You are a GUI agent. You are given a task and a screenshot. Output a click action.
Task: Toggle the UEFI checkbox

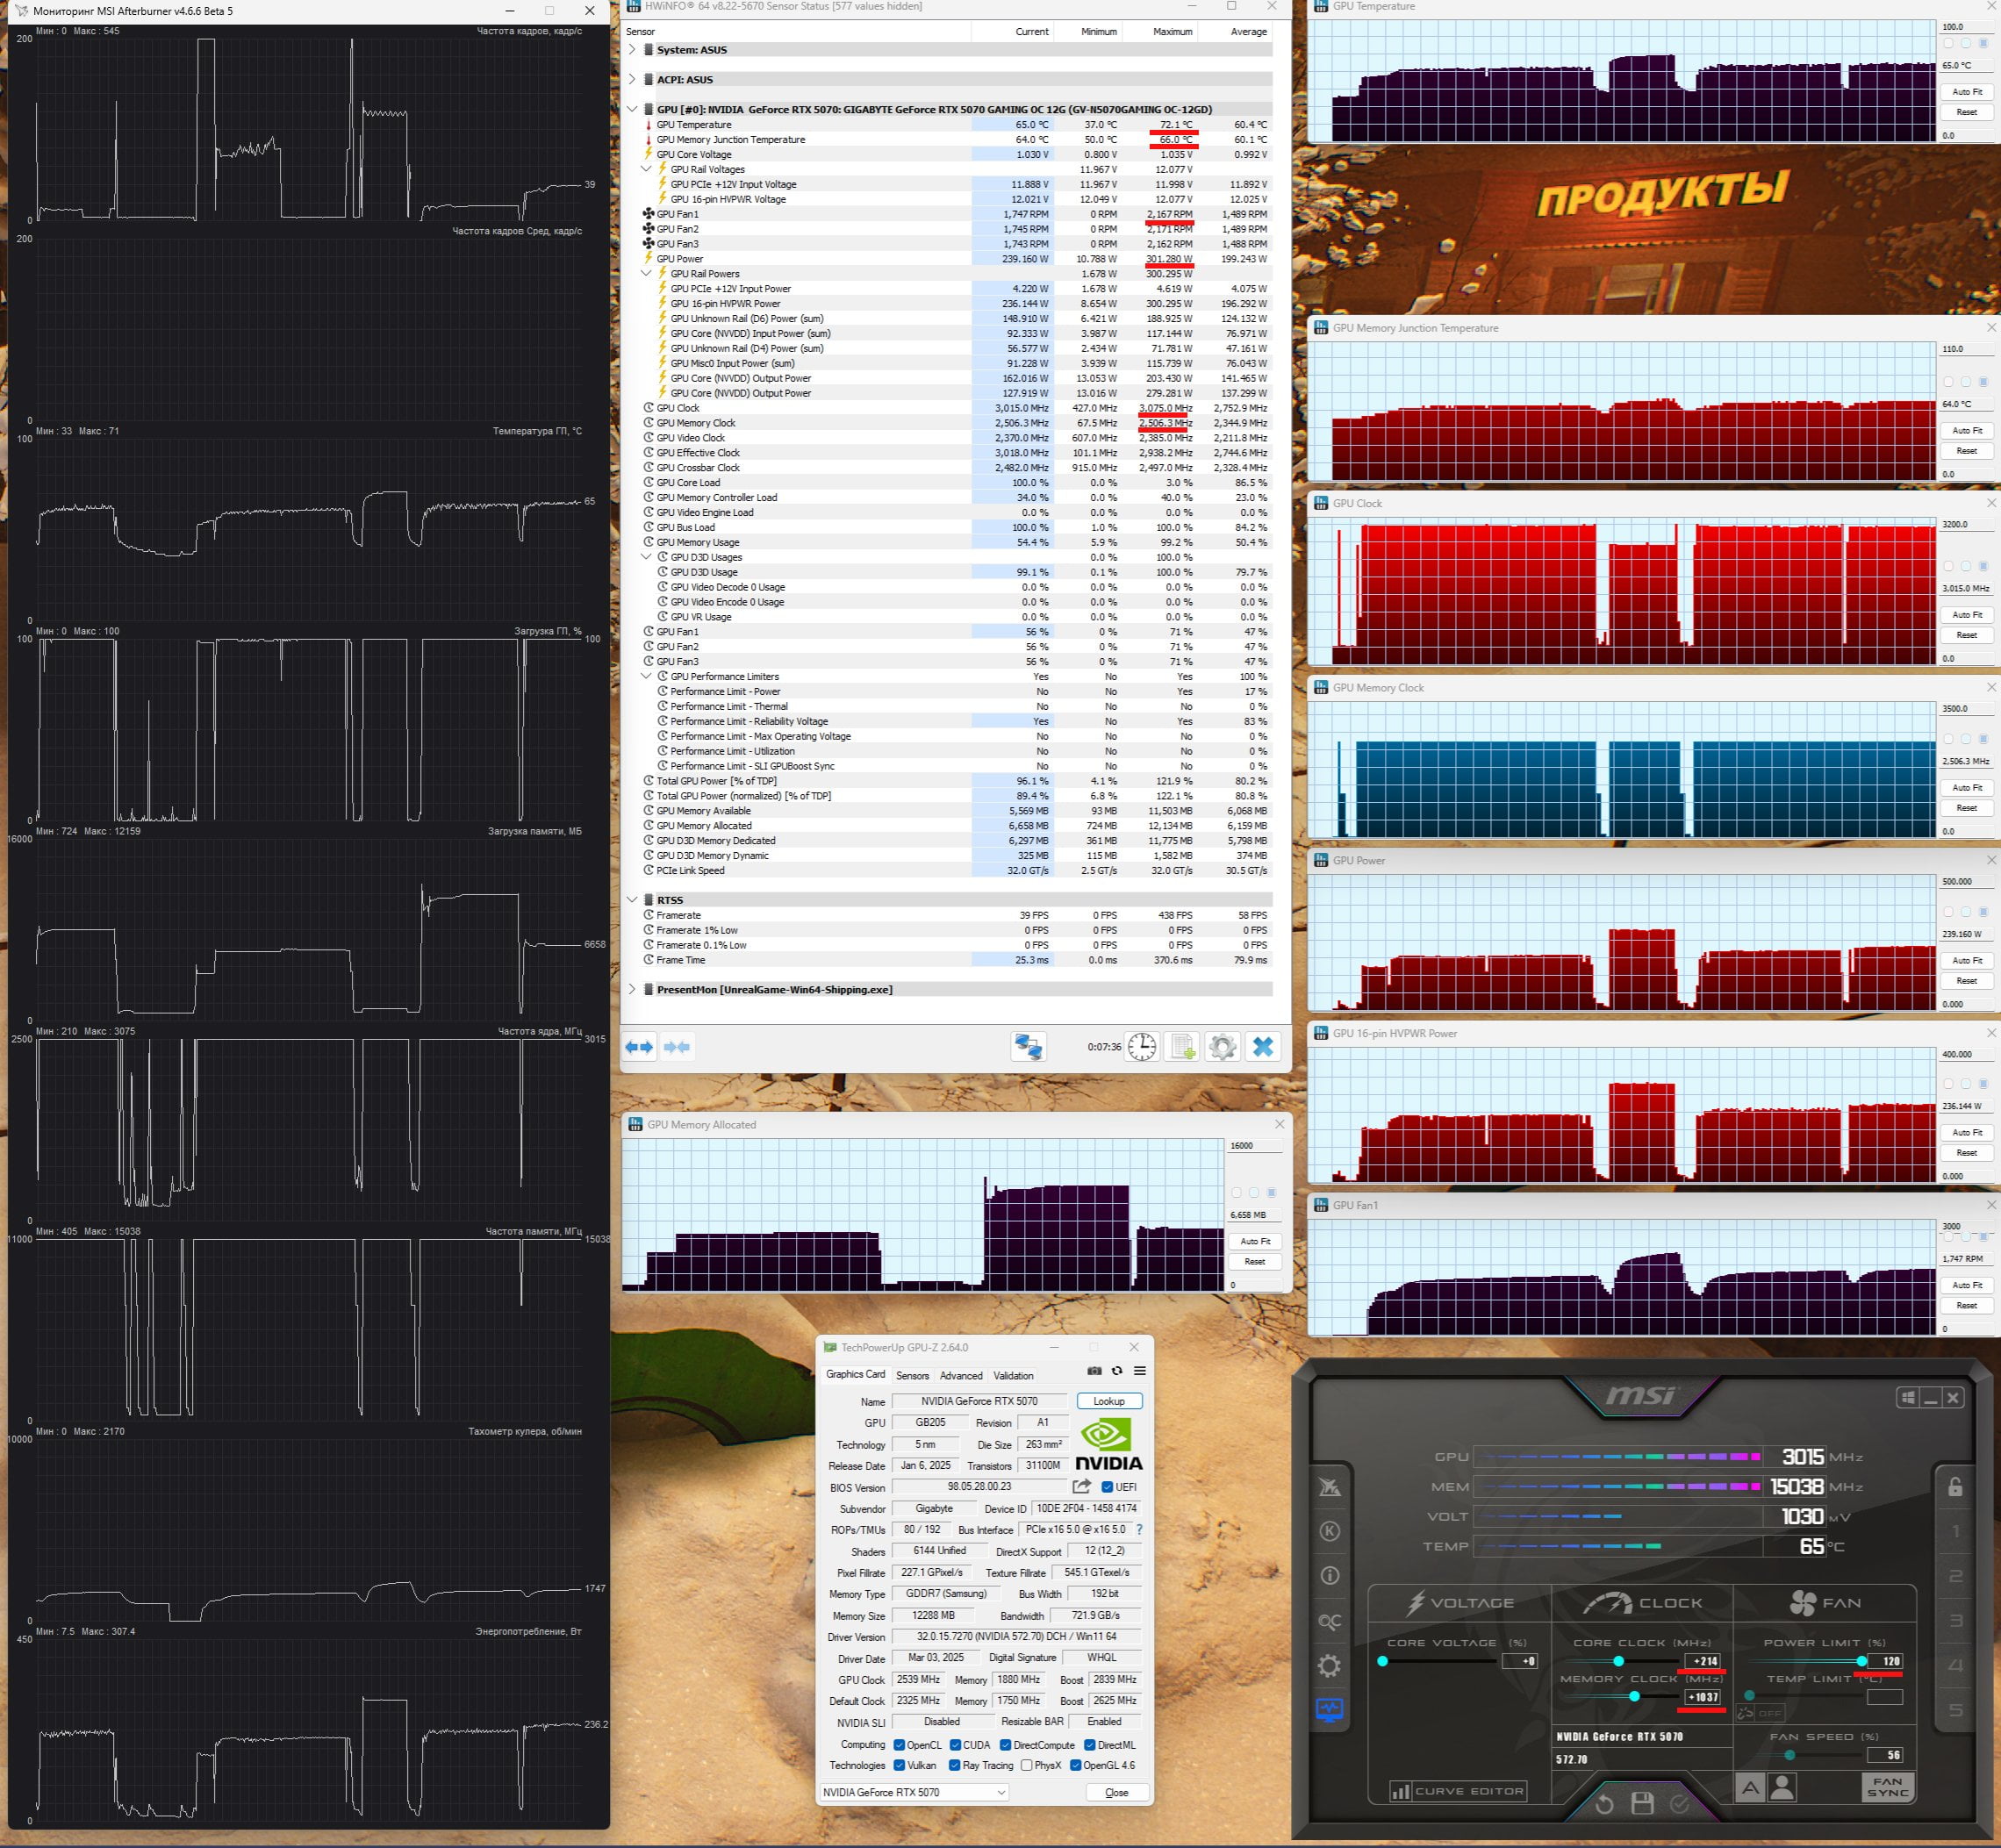click(1107, 1487)
